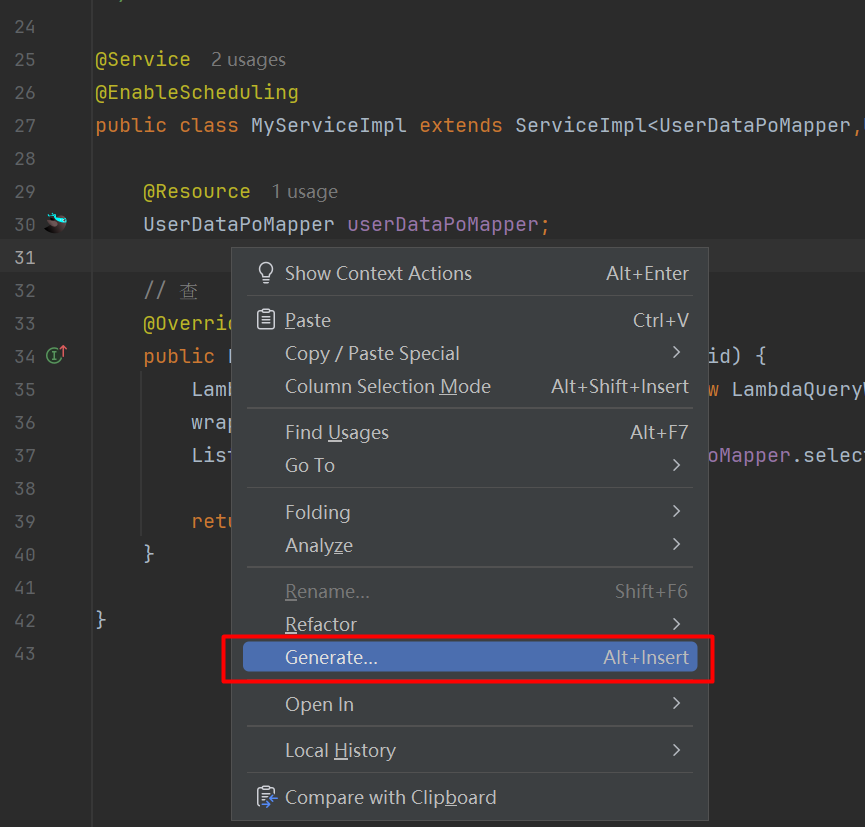Screen dimensions: 865x827
Task: Click the lightbulb Show Context Actions icon
Action: 266,273
